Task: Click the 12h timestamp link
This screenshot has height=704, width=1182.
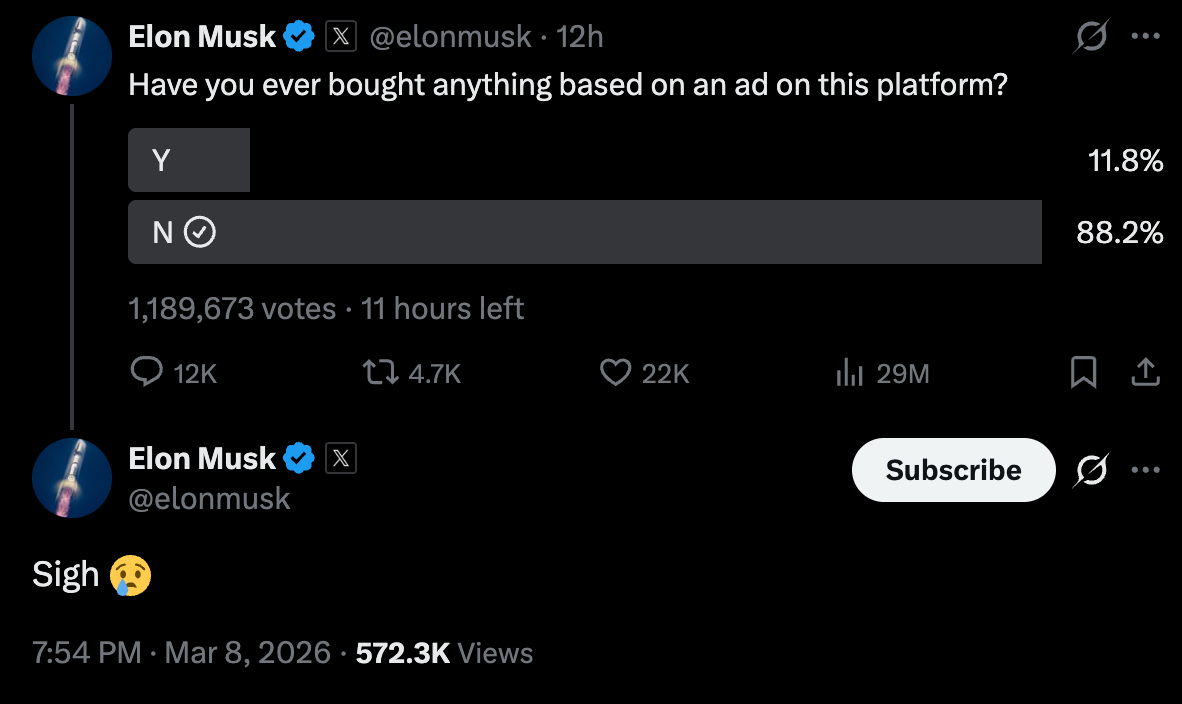Action: click(x=581, y=37)
